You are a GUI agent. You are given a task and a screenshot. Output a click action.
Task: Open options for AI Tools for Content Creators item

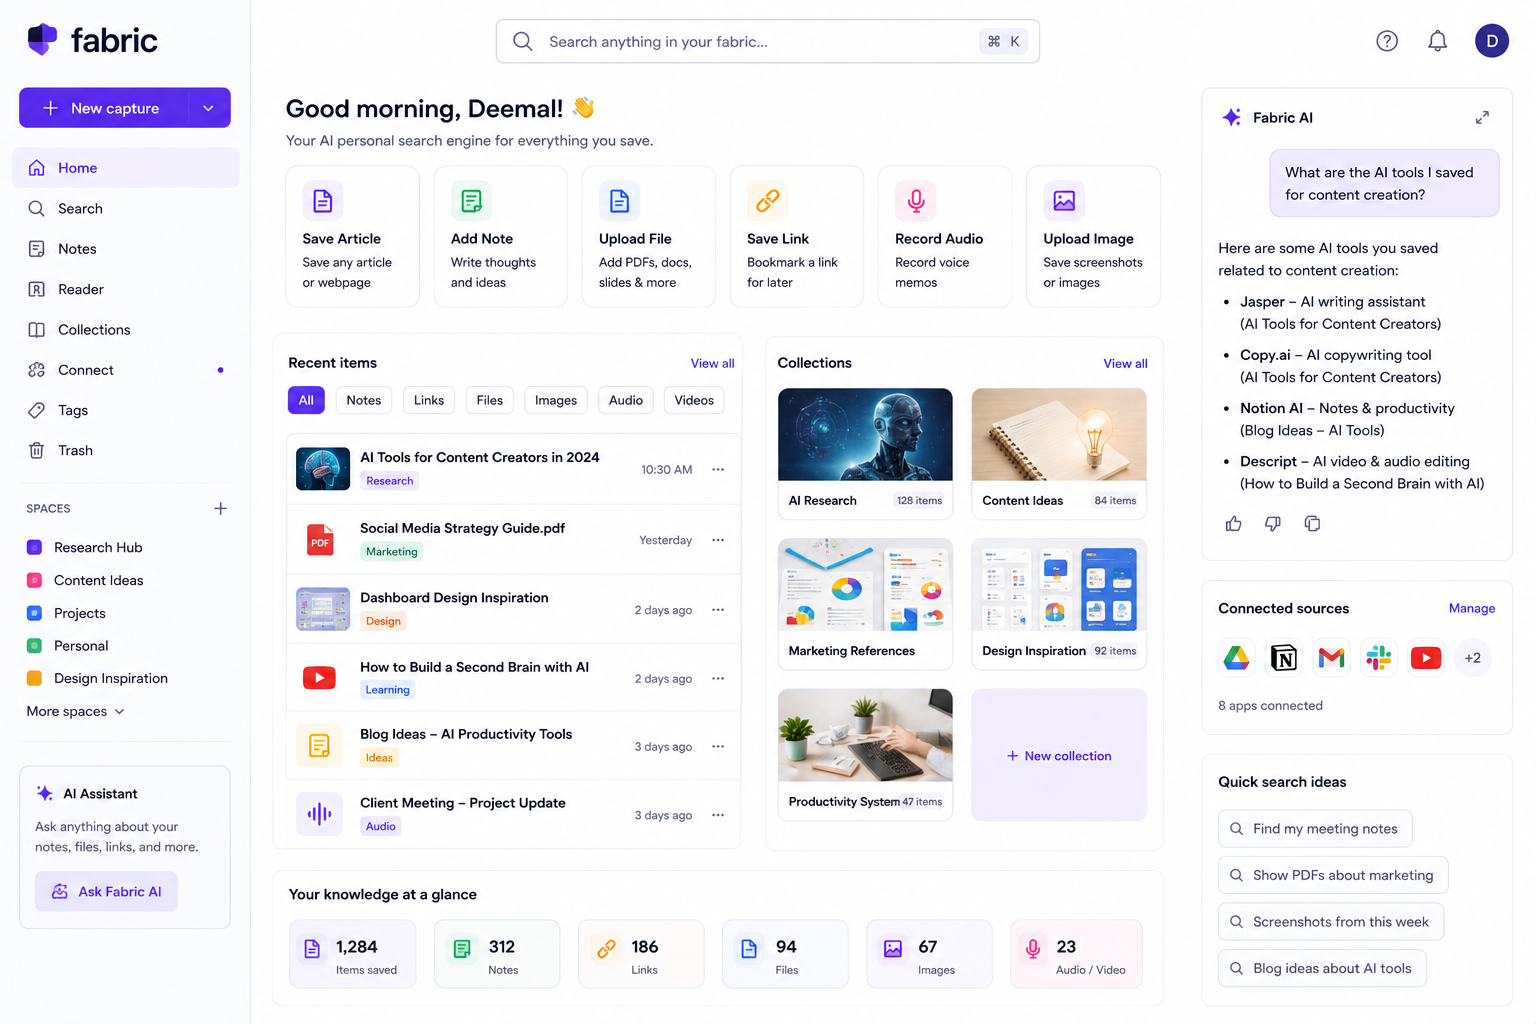tap(718, 470)
